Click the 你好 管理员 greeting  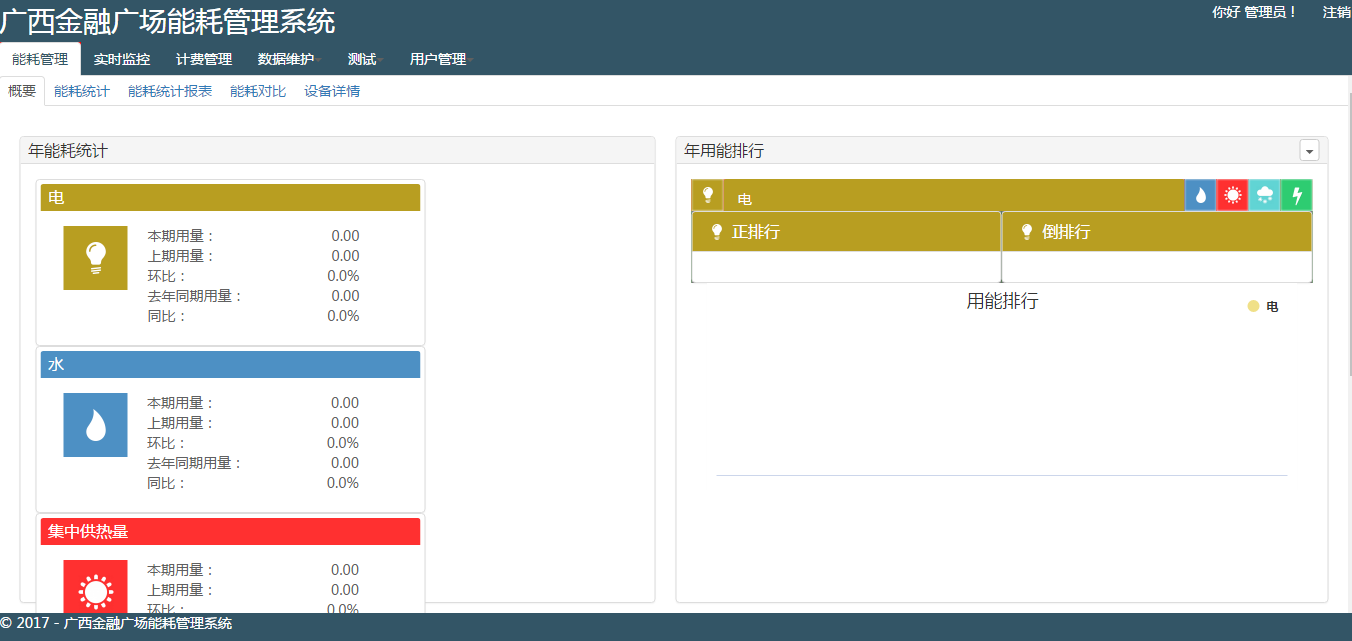pos(1254,12)
